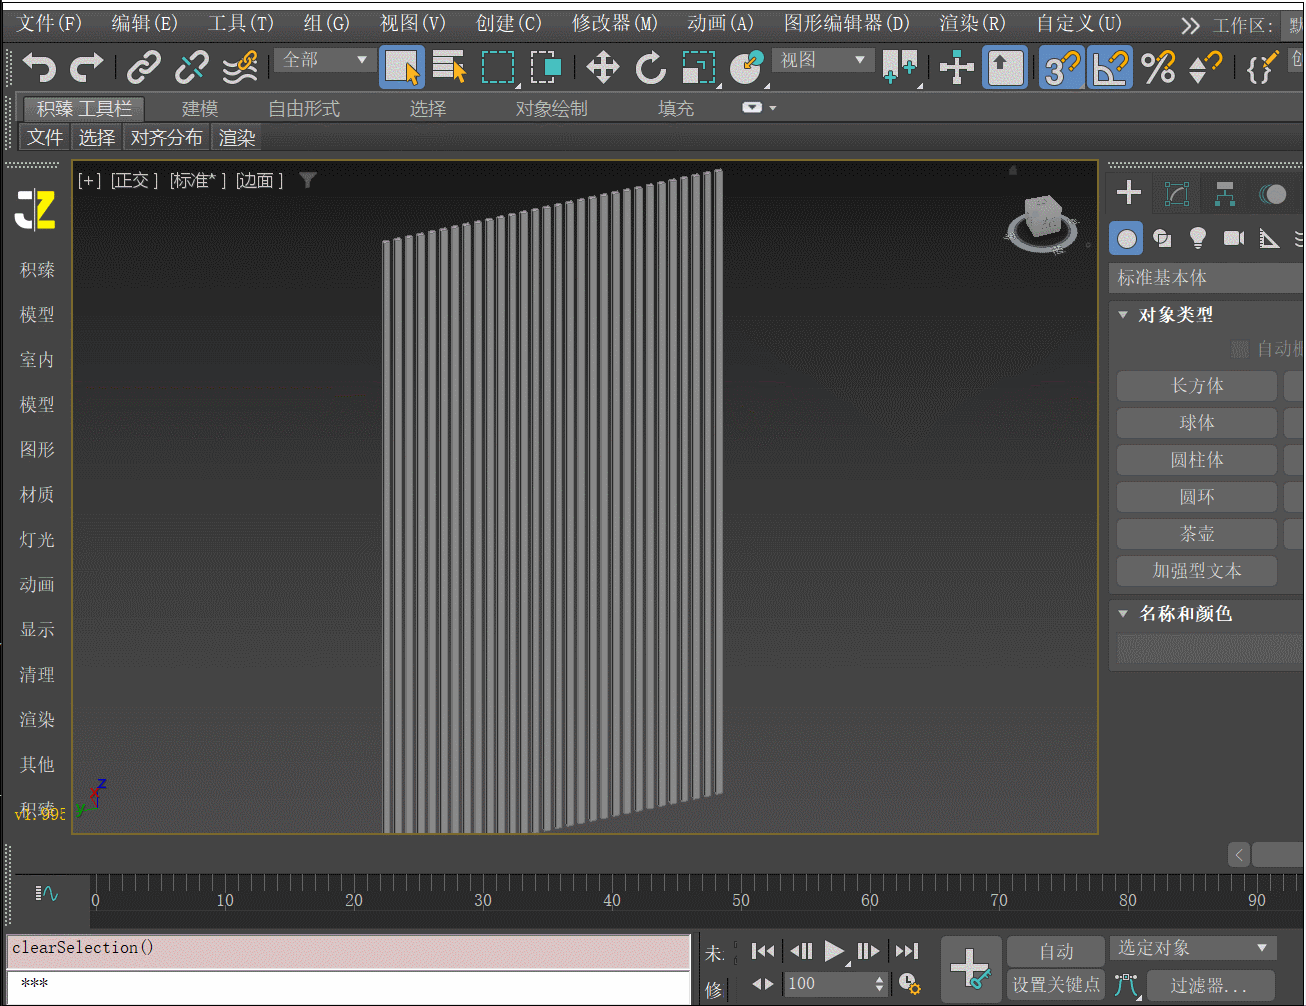
Task: Click the Use Pivot Point Center icon
Action: 900,68
